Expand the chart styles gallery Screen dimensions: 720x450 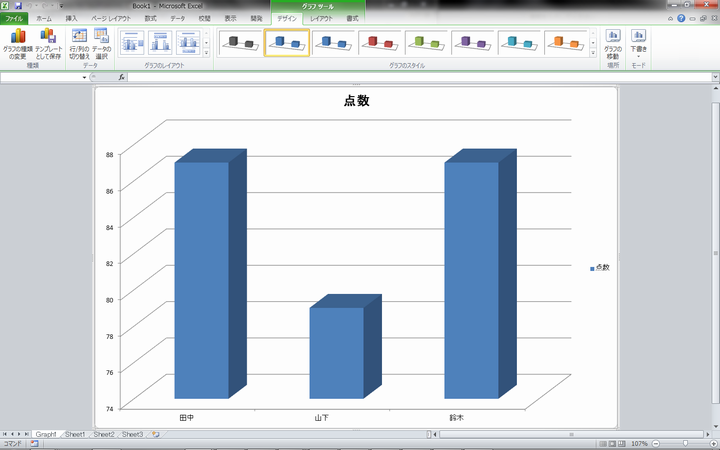tap(592, 52)
